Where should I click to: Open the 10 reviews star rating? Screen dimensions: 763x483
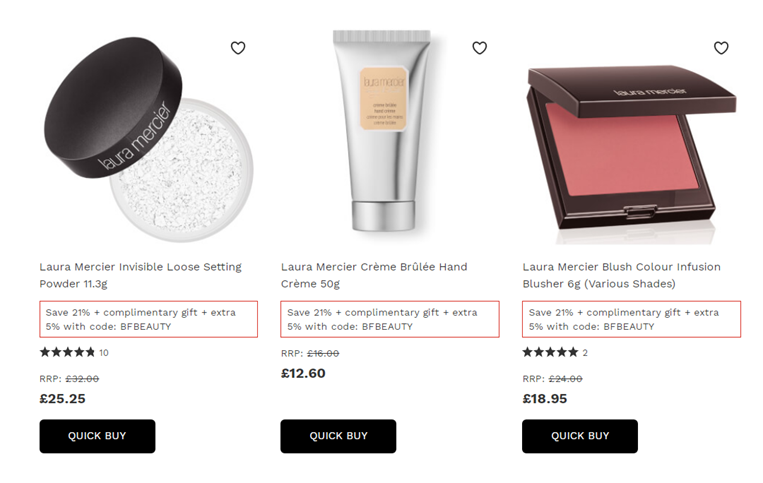74,353
